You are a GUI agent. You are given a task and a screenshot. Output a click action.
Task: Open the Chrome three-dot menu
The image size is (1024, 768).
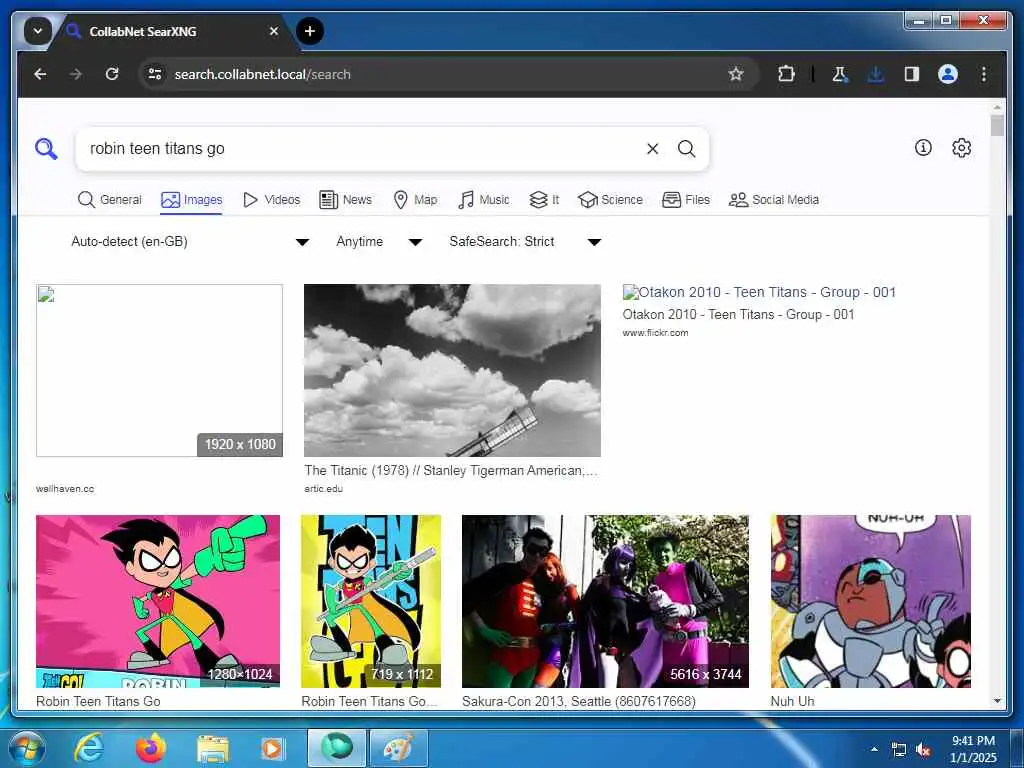pyautogui.click(x=984, y=74)
